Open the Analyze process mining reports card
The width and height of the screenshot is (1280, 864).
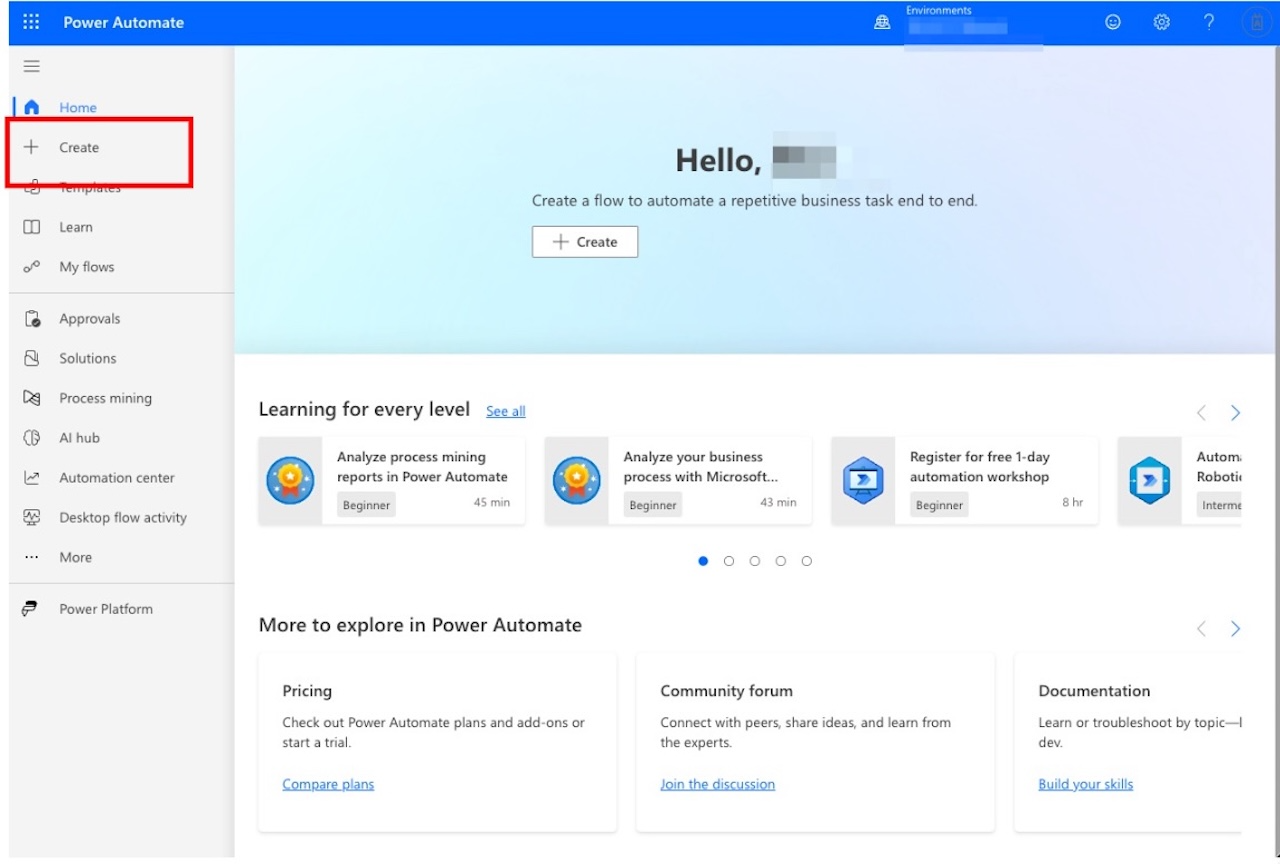(x=421, y=467)
